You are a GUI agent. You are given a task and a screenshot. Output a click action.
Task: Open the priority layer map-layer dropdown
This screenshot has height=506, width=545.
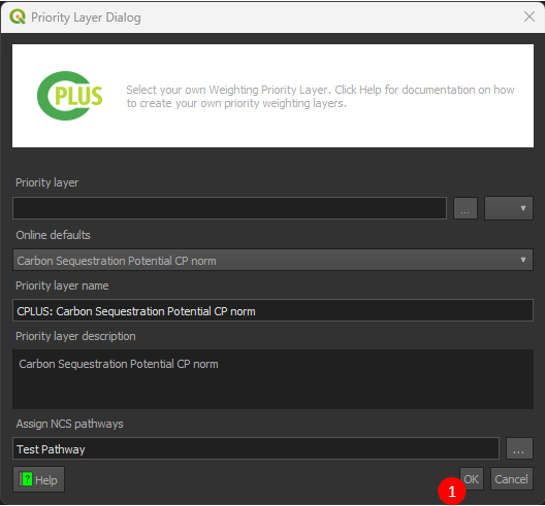(x=509, y=208)
